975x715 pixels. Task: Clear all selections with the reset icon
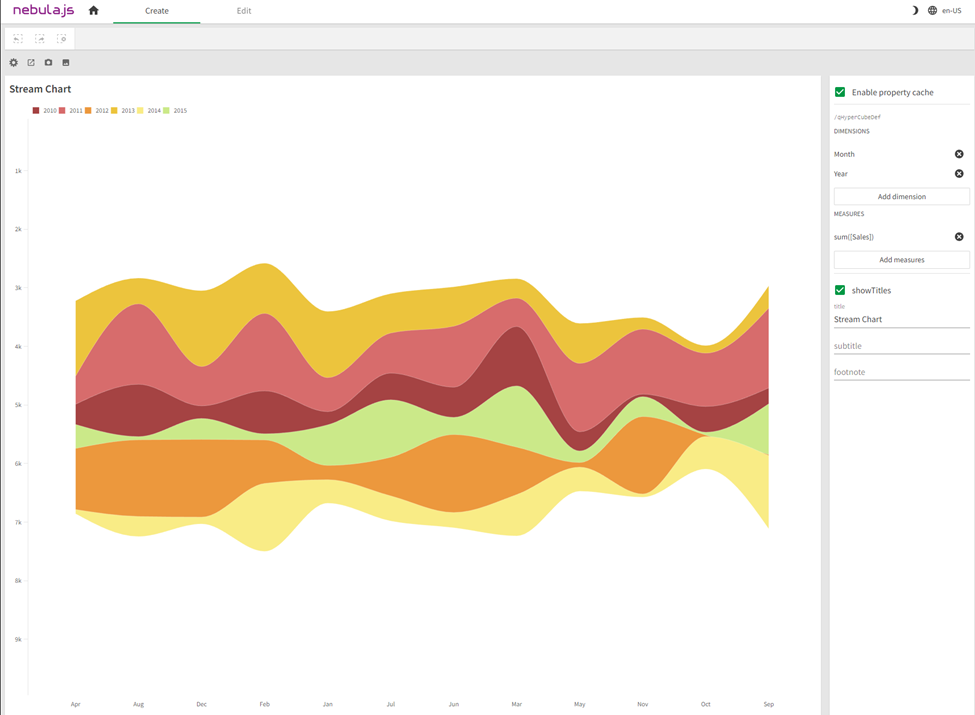click(x=62, y=38)
